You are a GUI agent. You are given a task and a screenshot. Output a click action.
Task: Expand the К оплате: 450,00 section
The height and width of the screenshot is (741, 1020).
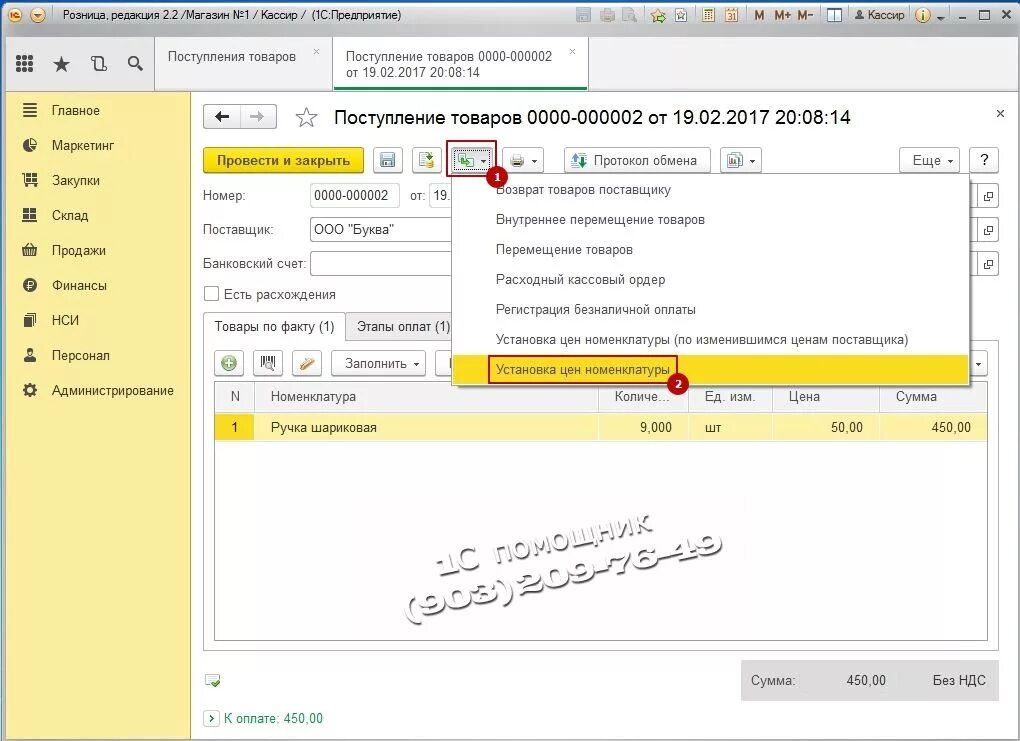pos(211,718)
